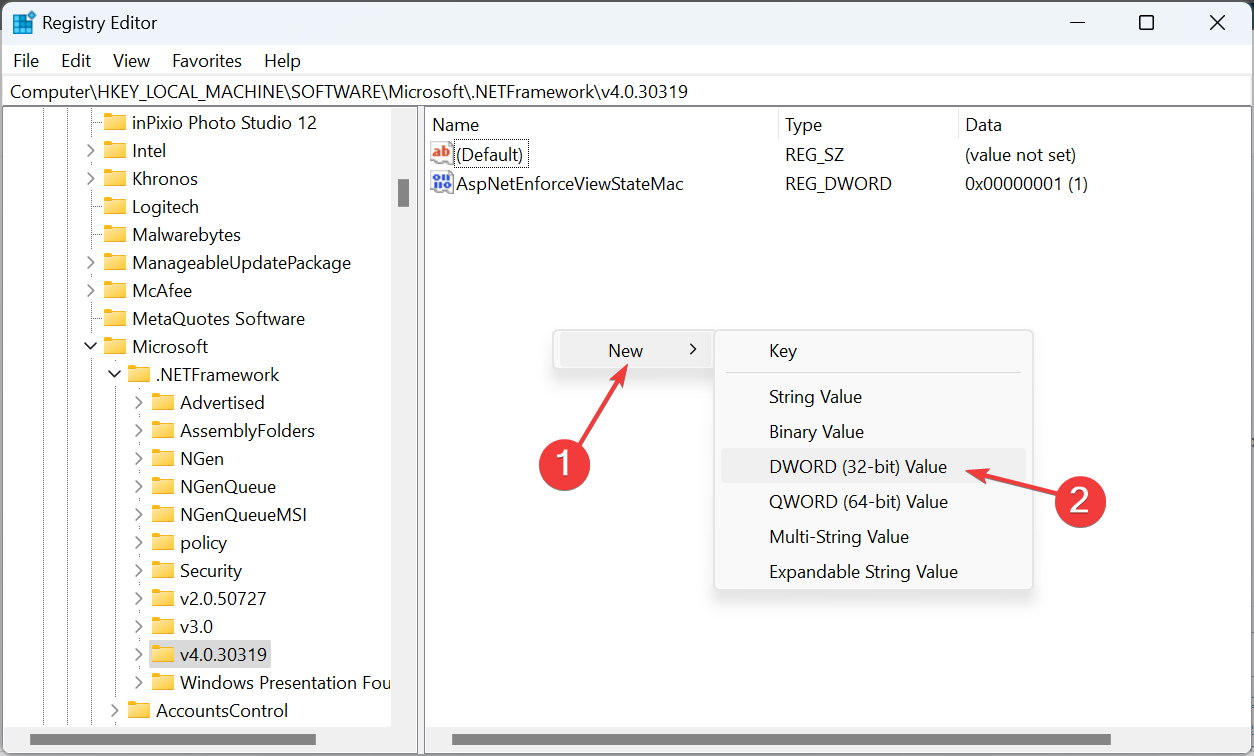
Task: Choose Multi-String Value in the submenu
Action: point(873,536)
